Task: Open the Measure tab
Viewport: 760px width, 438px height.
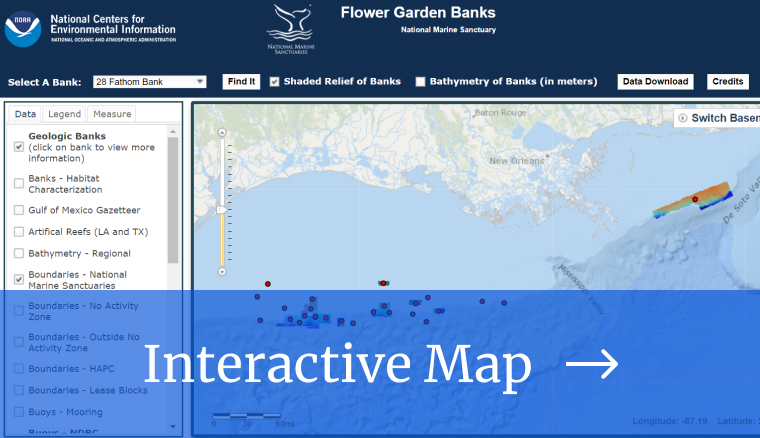Action: [x=111, y=114]
